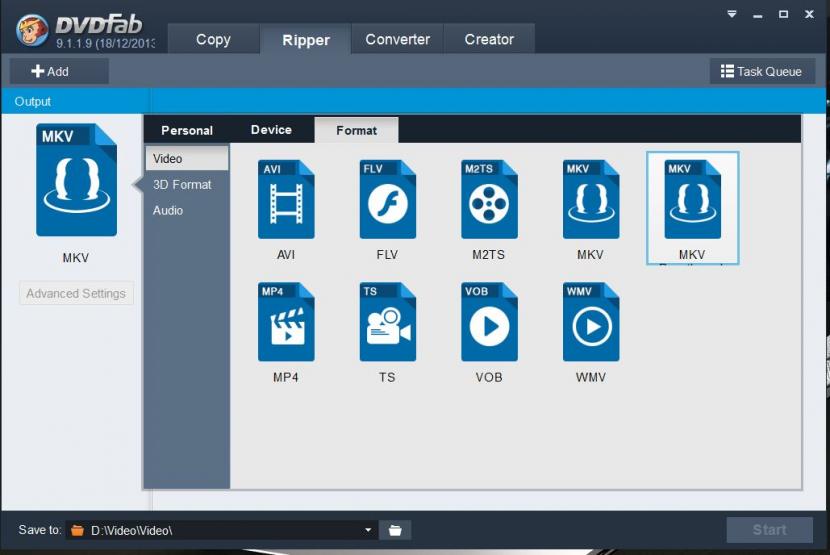Choose the WMV format icon
The height and width of the screenshot is (555, 830).
(x=591, y=321)
